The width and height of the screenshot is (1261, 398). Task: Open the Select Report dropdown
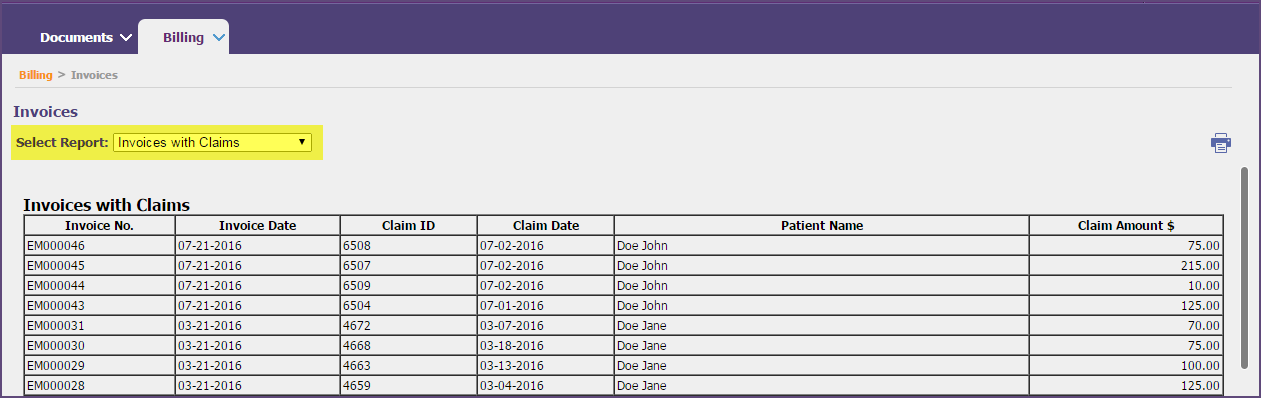pos(212,142)
